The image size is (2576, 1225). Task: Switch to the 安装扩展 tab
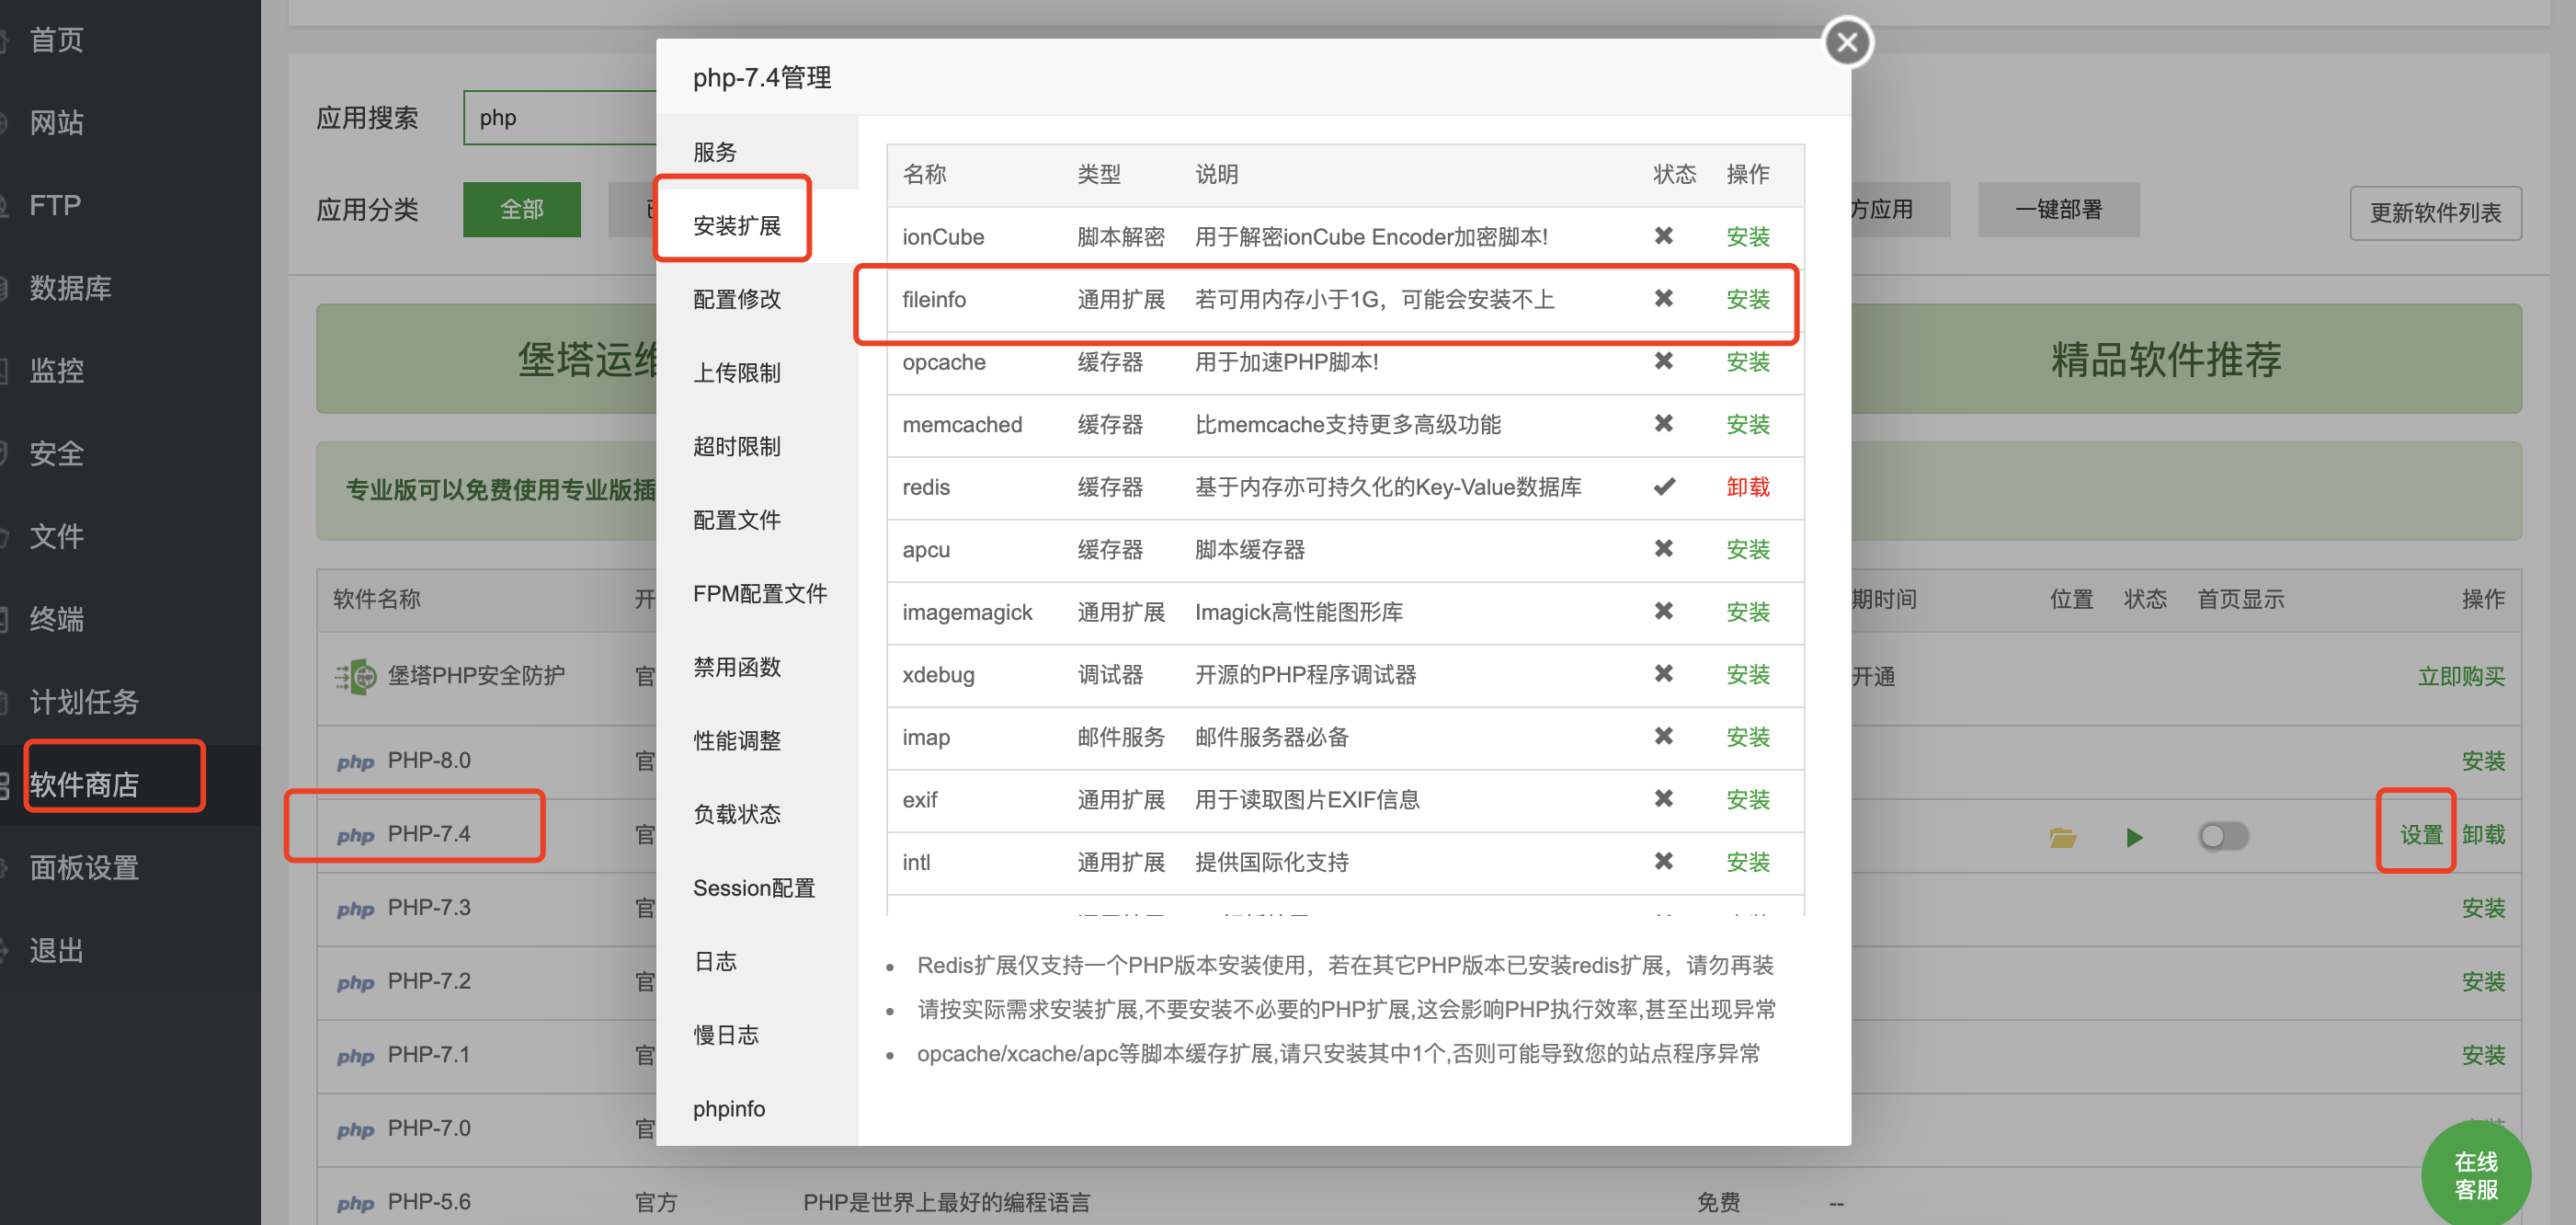click(x=736, y=226)
